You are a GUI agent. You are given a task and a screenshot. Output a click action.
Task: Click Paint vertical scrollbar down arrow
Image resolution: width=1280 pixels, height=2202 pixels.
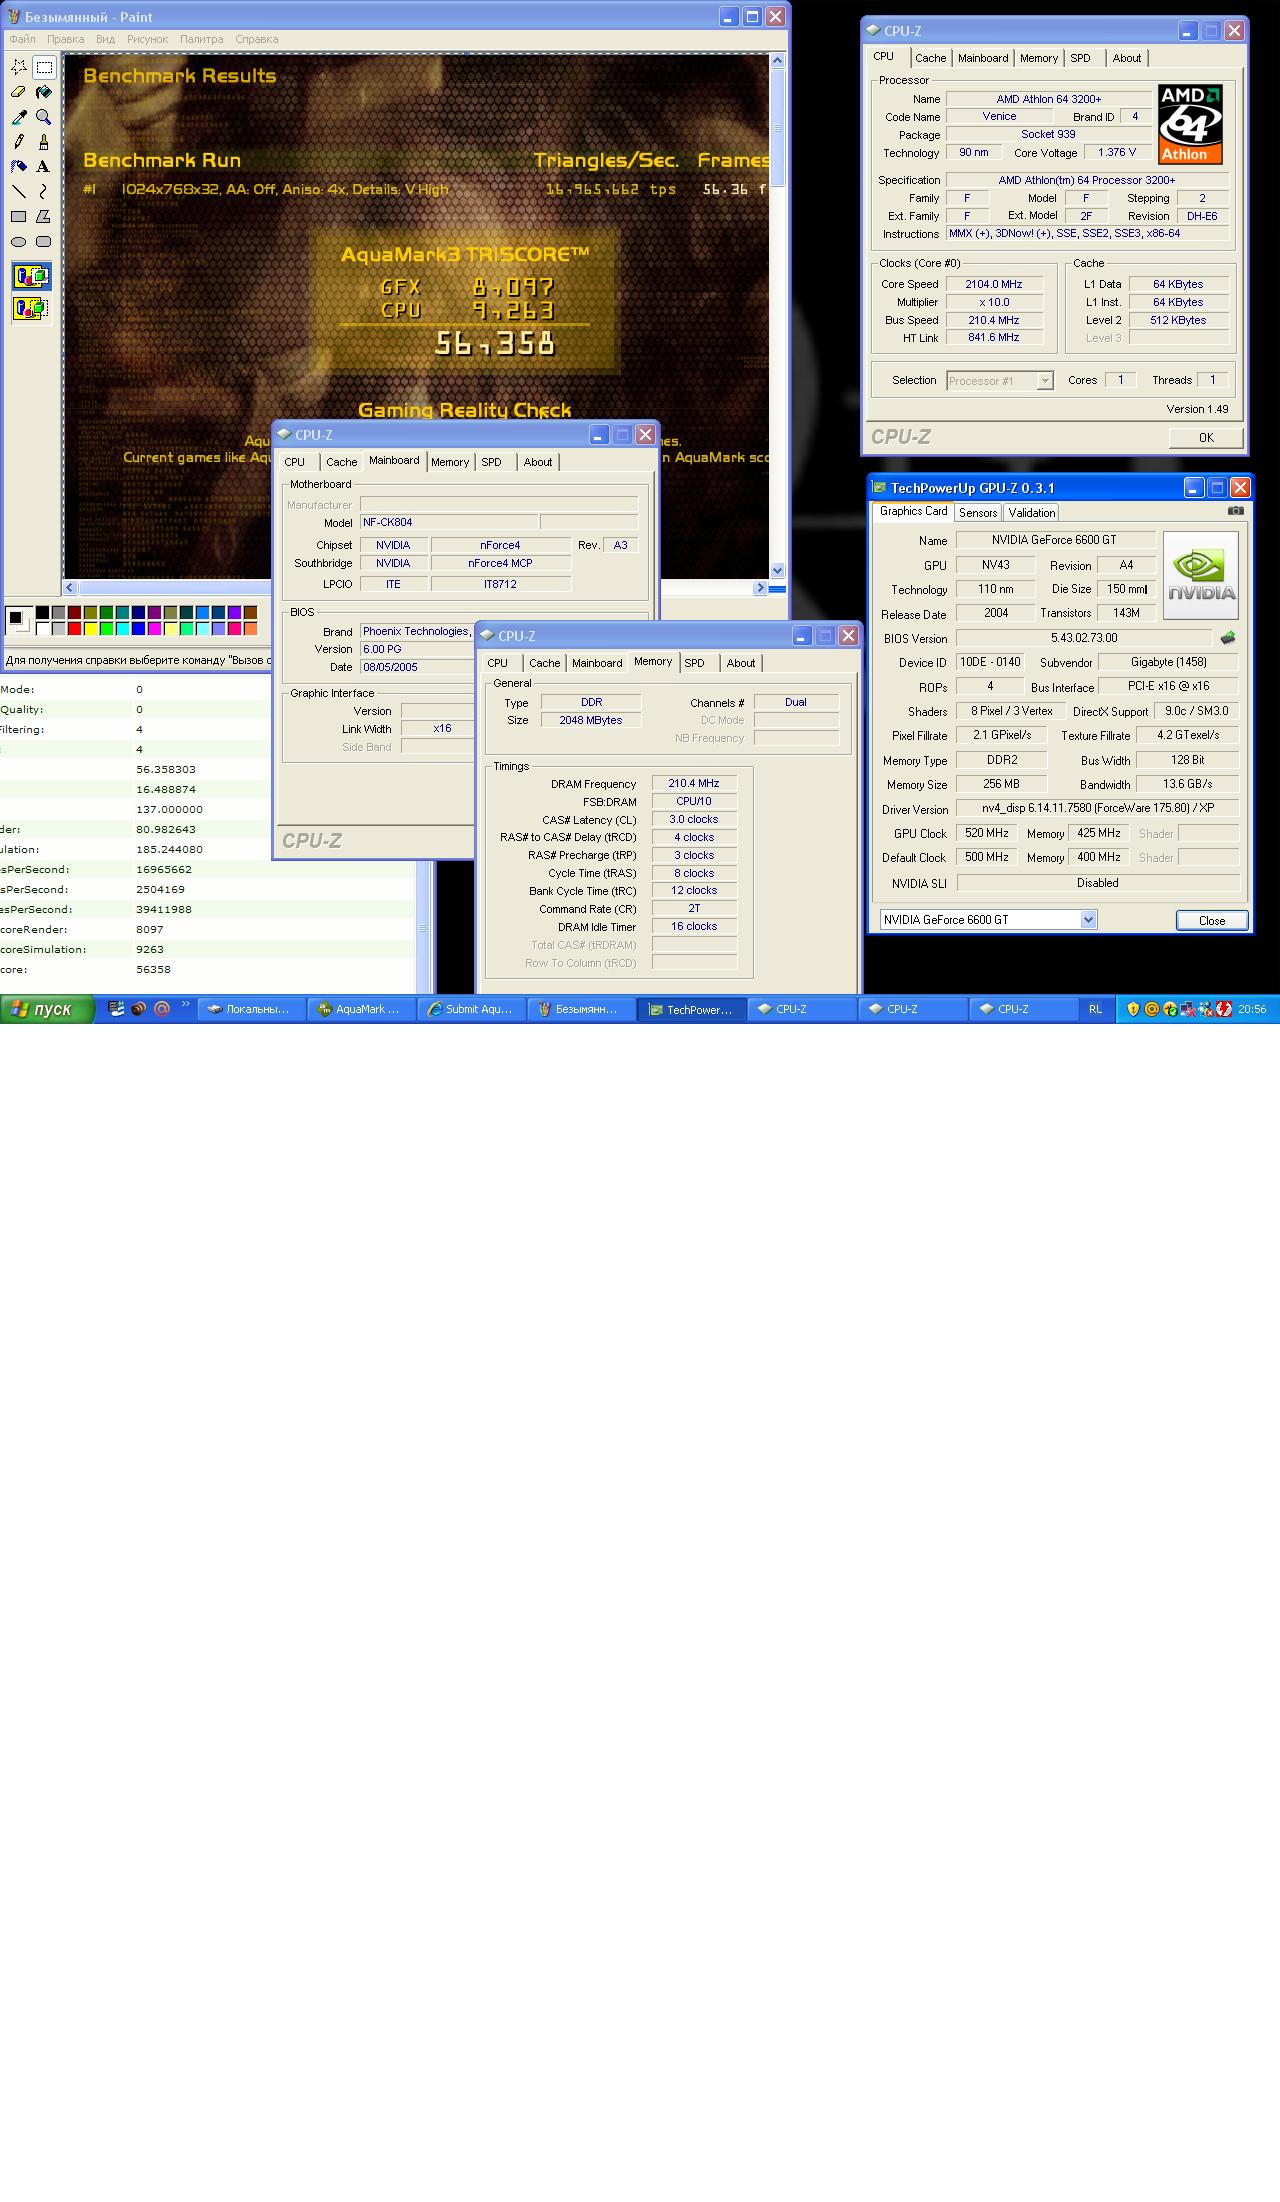[777, 570]
